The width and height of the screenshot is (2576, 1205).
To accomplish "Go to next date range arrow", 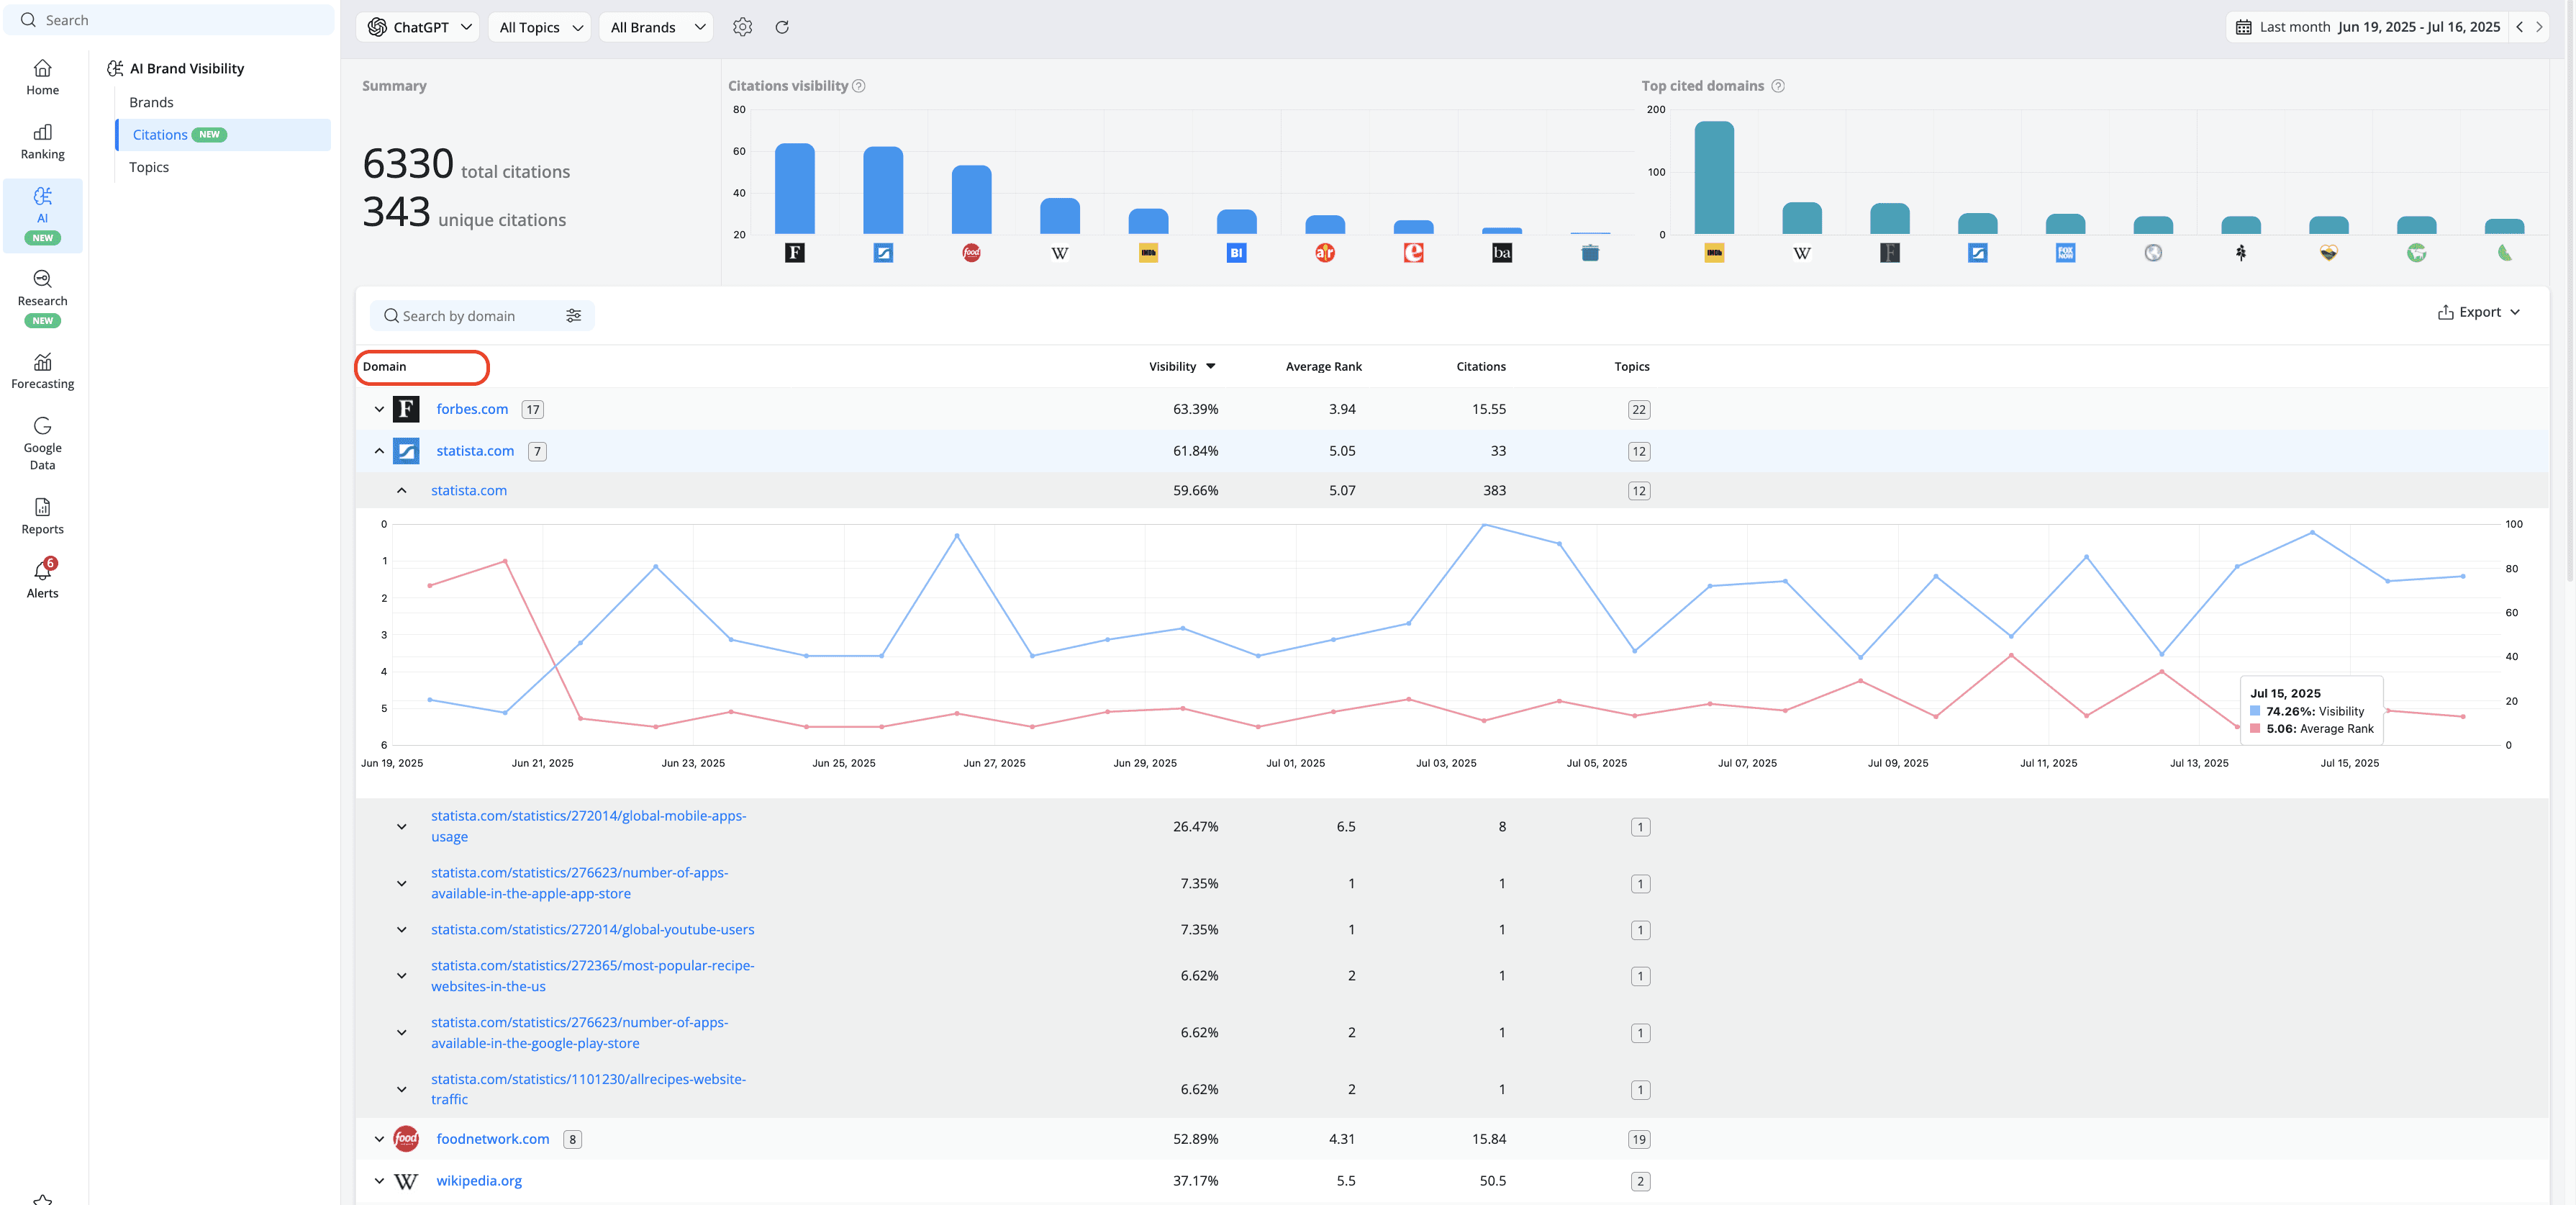I will pyautogui.click(x=2539, y=27).
